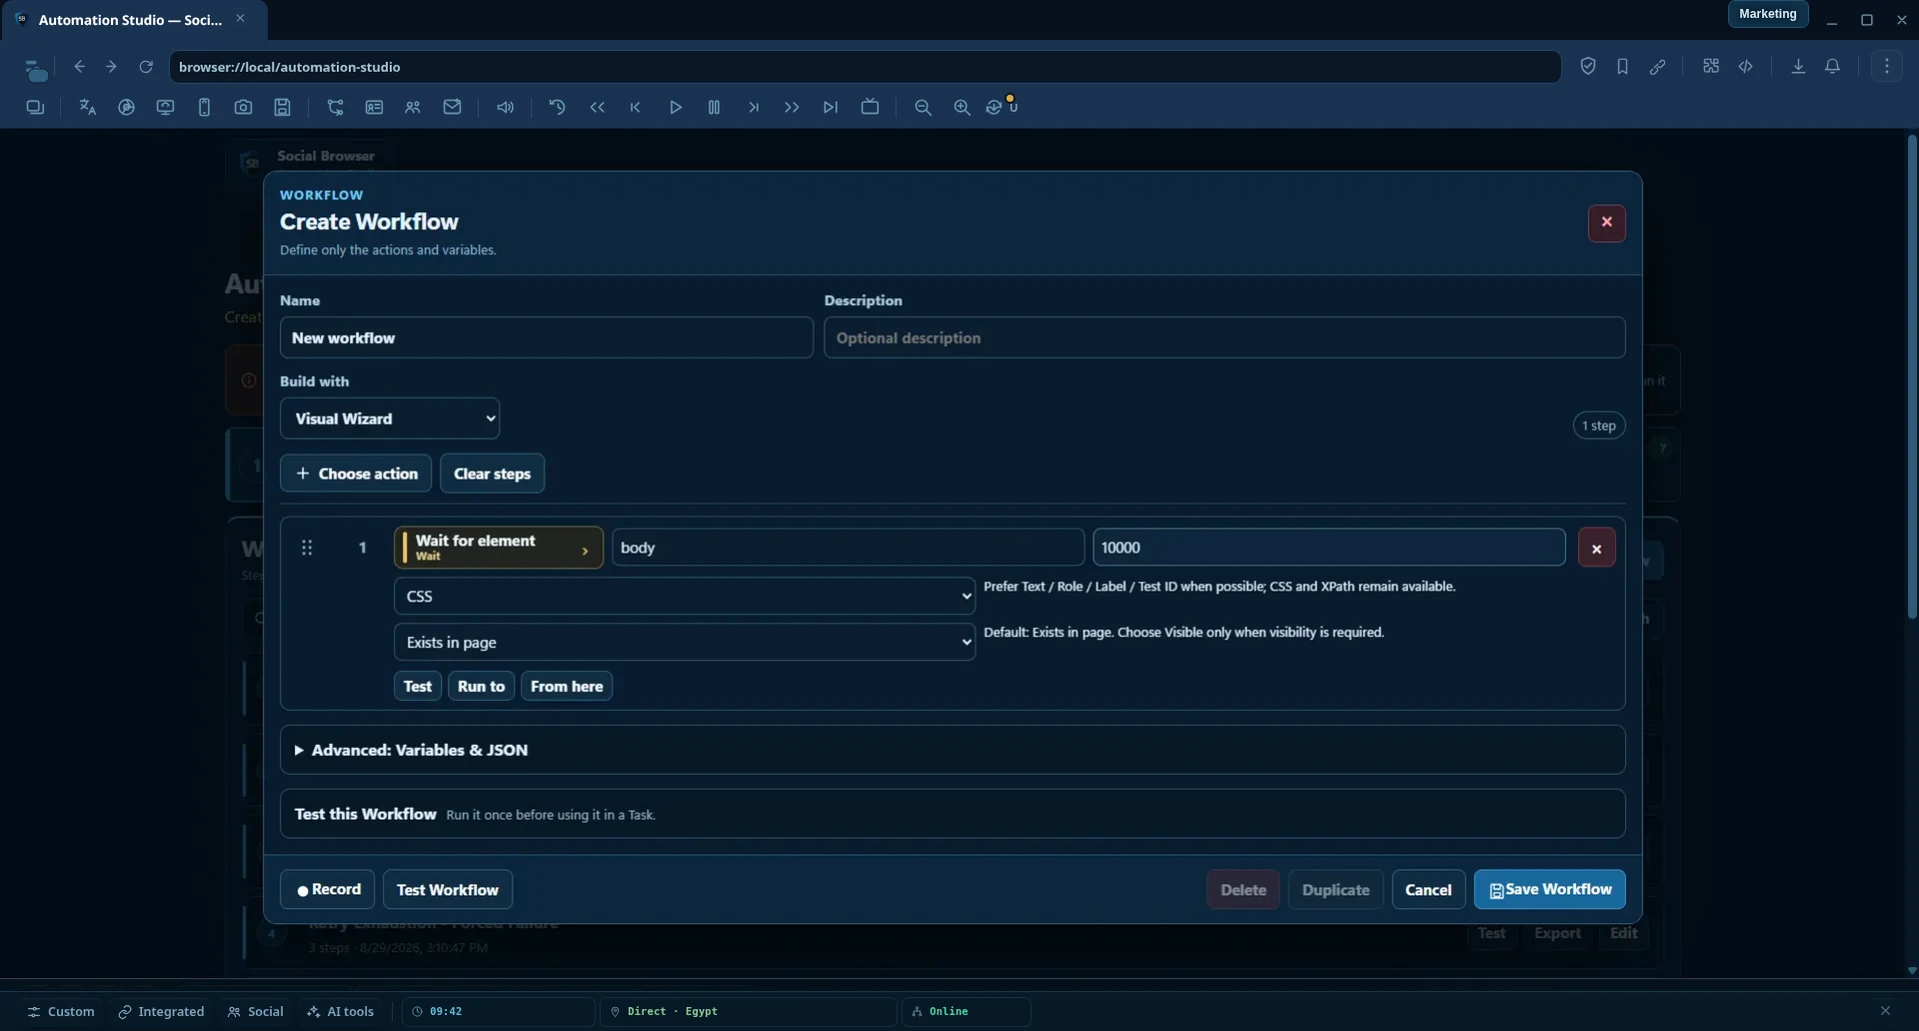Click the Direct · Egypt connection status

(x=749, y=1011)
